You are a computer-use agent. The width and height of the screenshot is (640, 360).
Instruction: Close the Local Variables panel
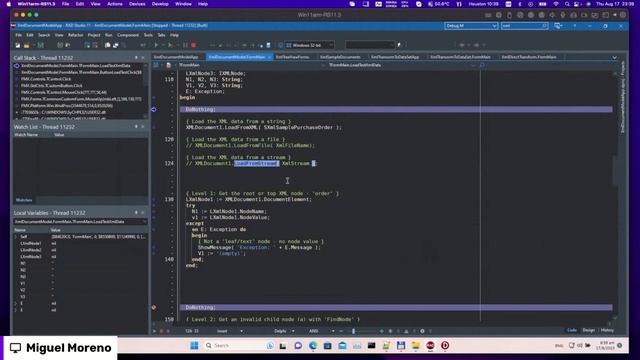click(143, 213)
